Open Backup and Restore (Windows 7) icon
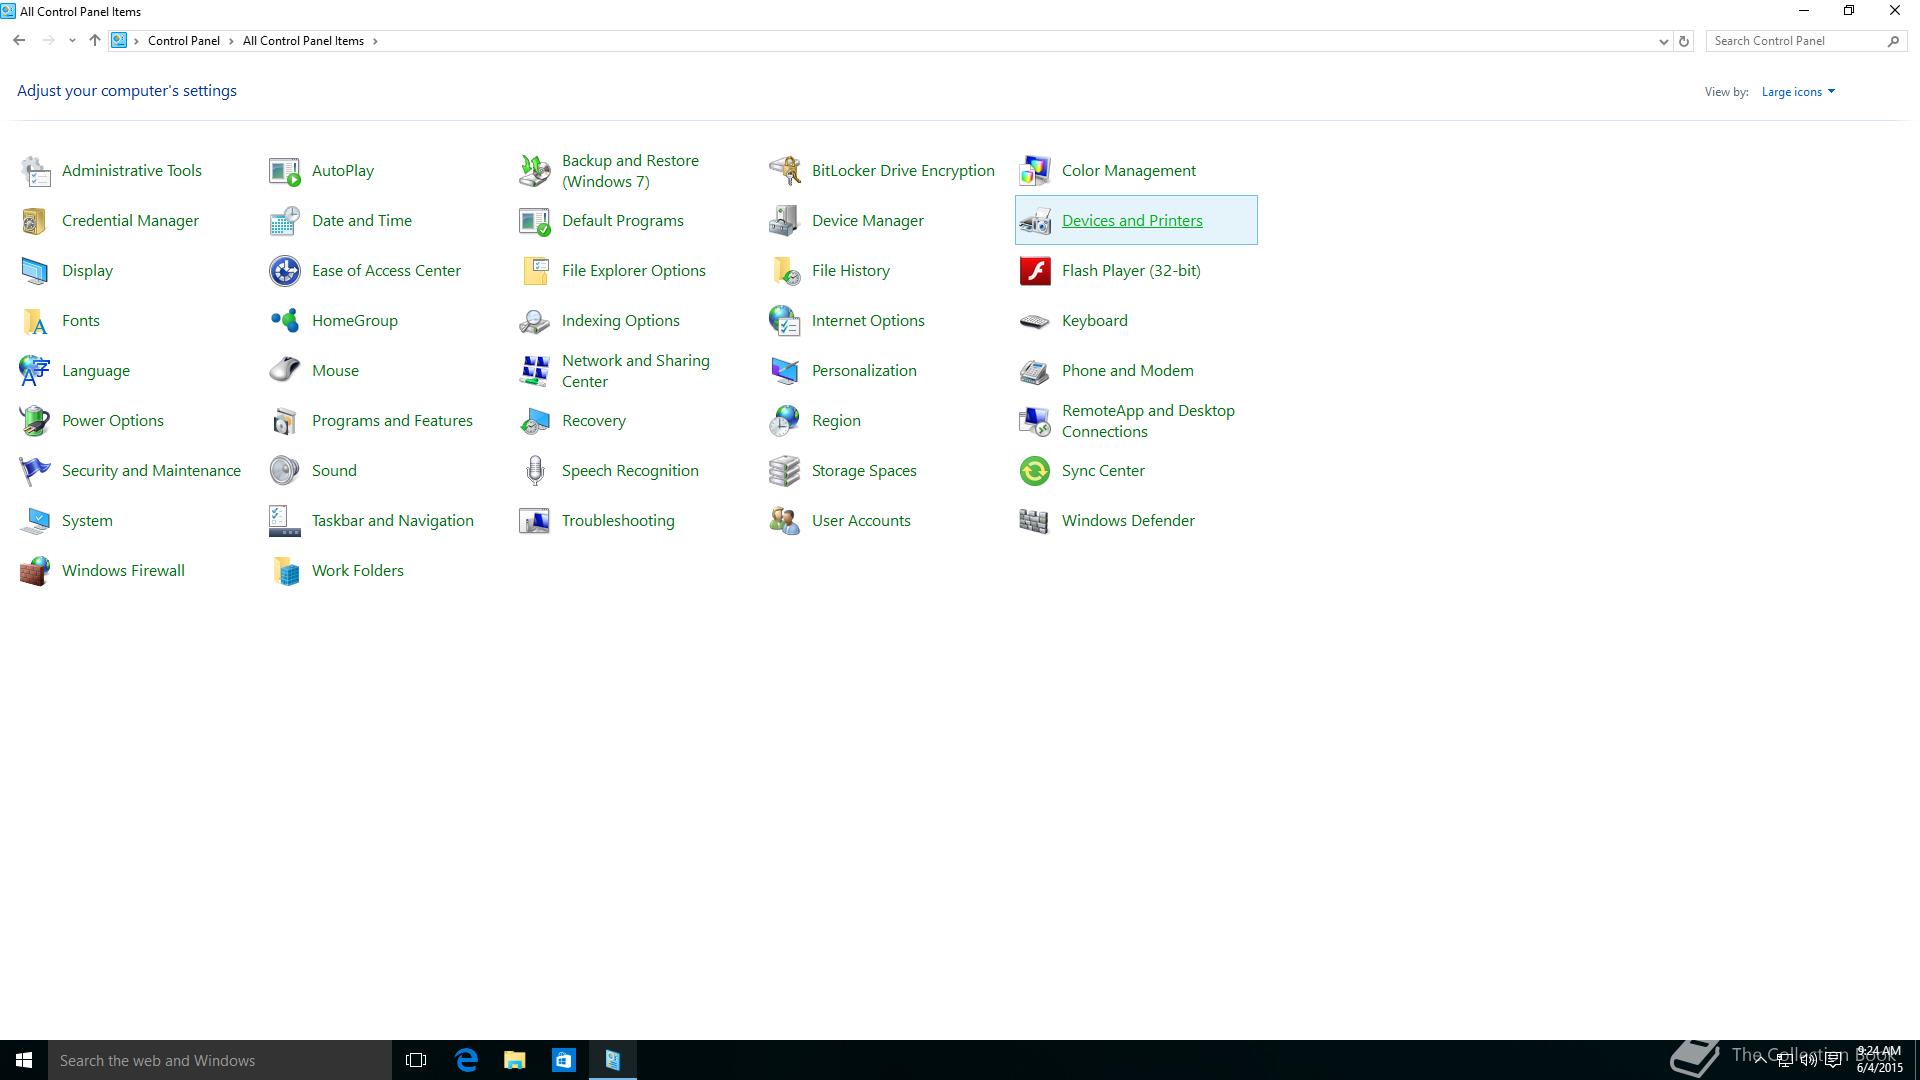 point(535,171)
